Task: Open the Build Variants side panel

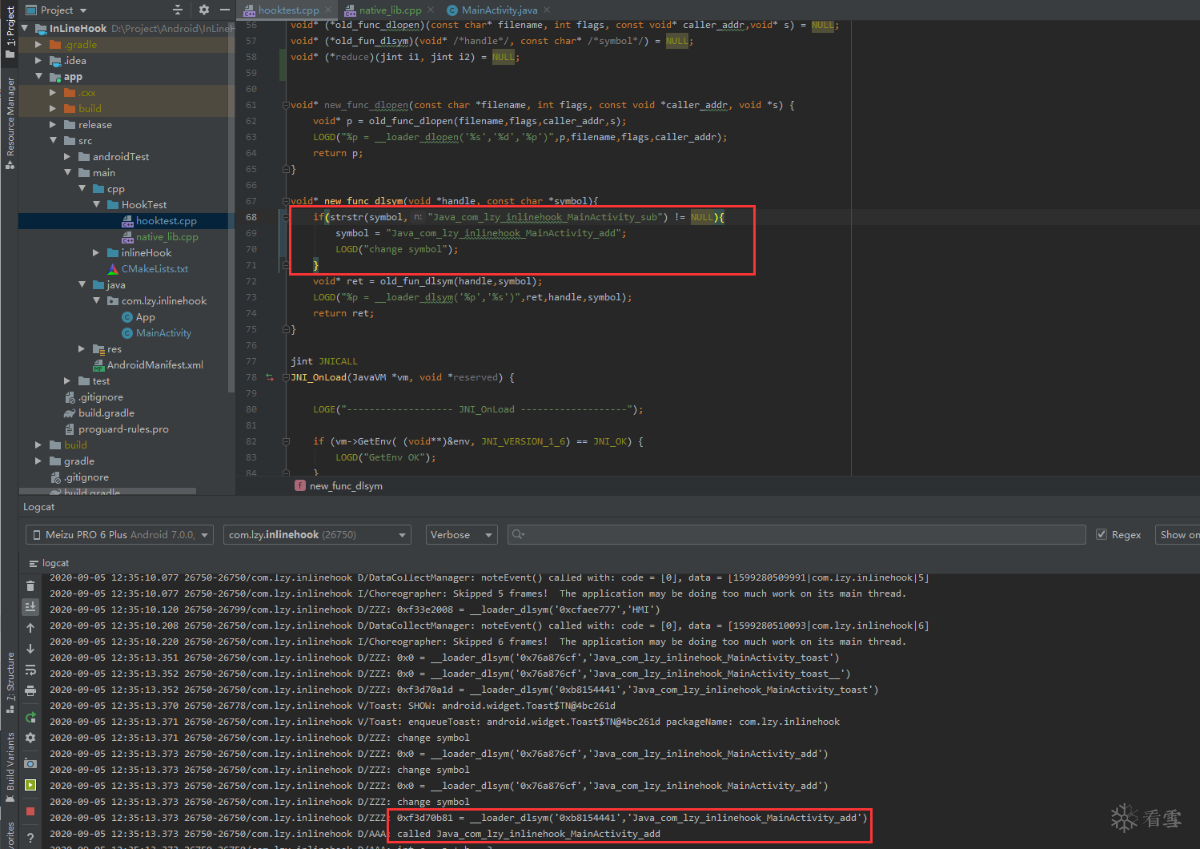Action: pyautogui.click(x=10, y=760)
